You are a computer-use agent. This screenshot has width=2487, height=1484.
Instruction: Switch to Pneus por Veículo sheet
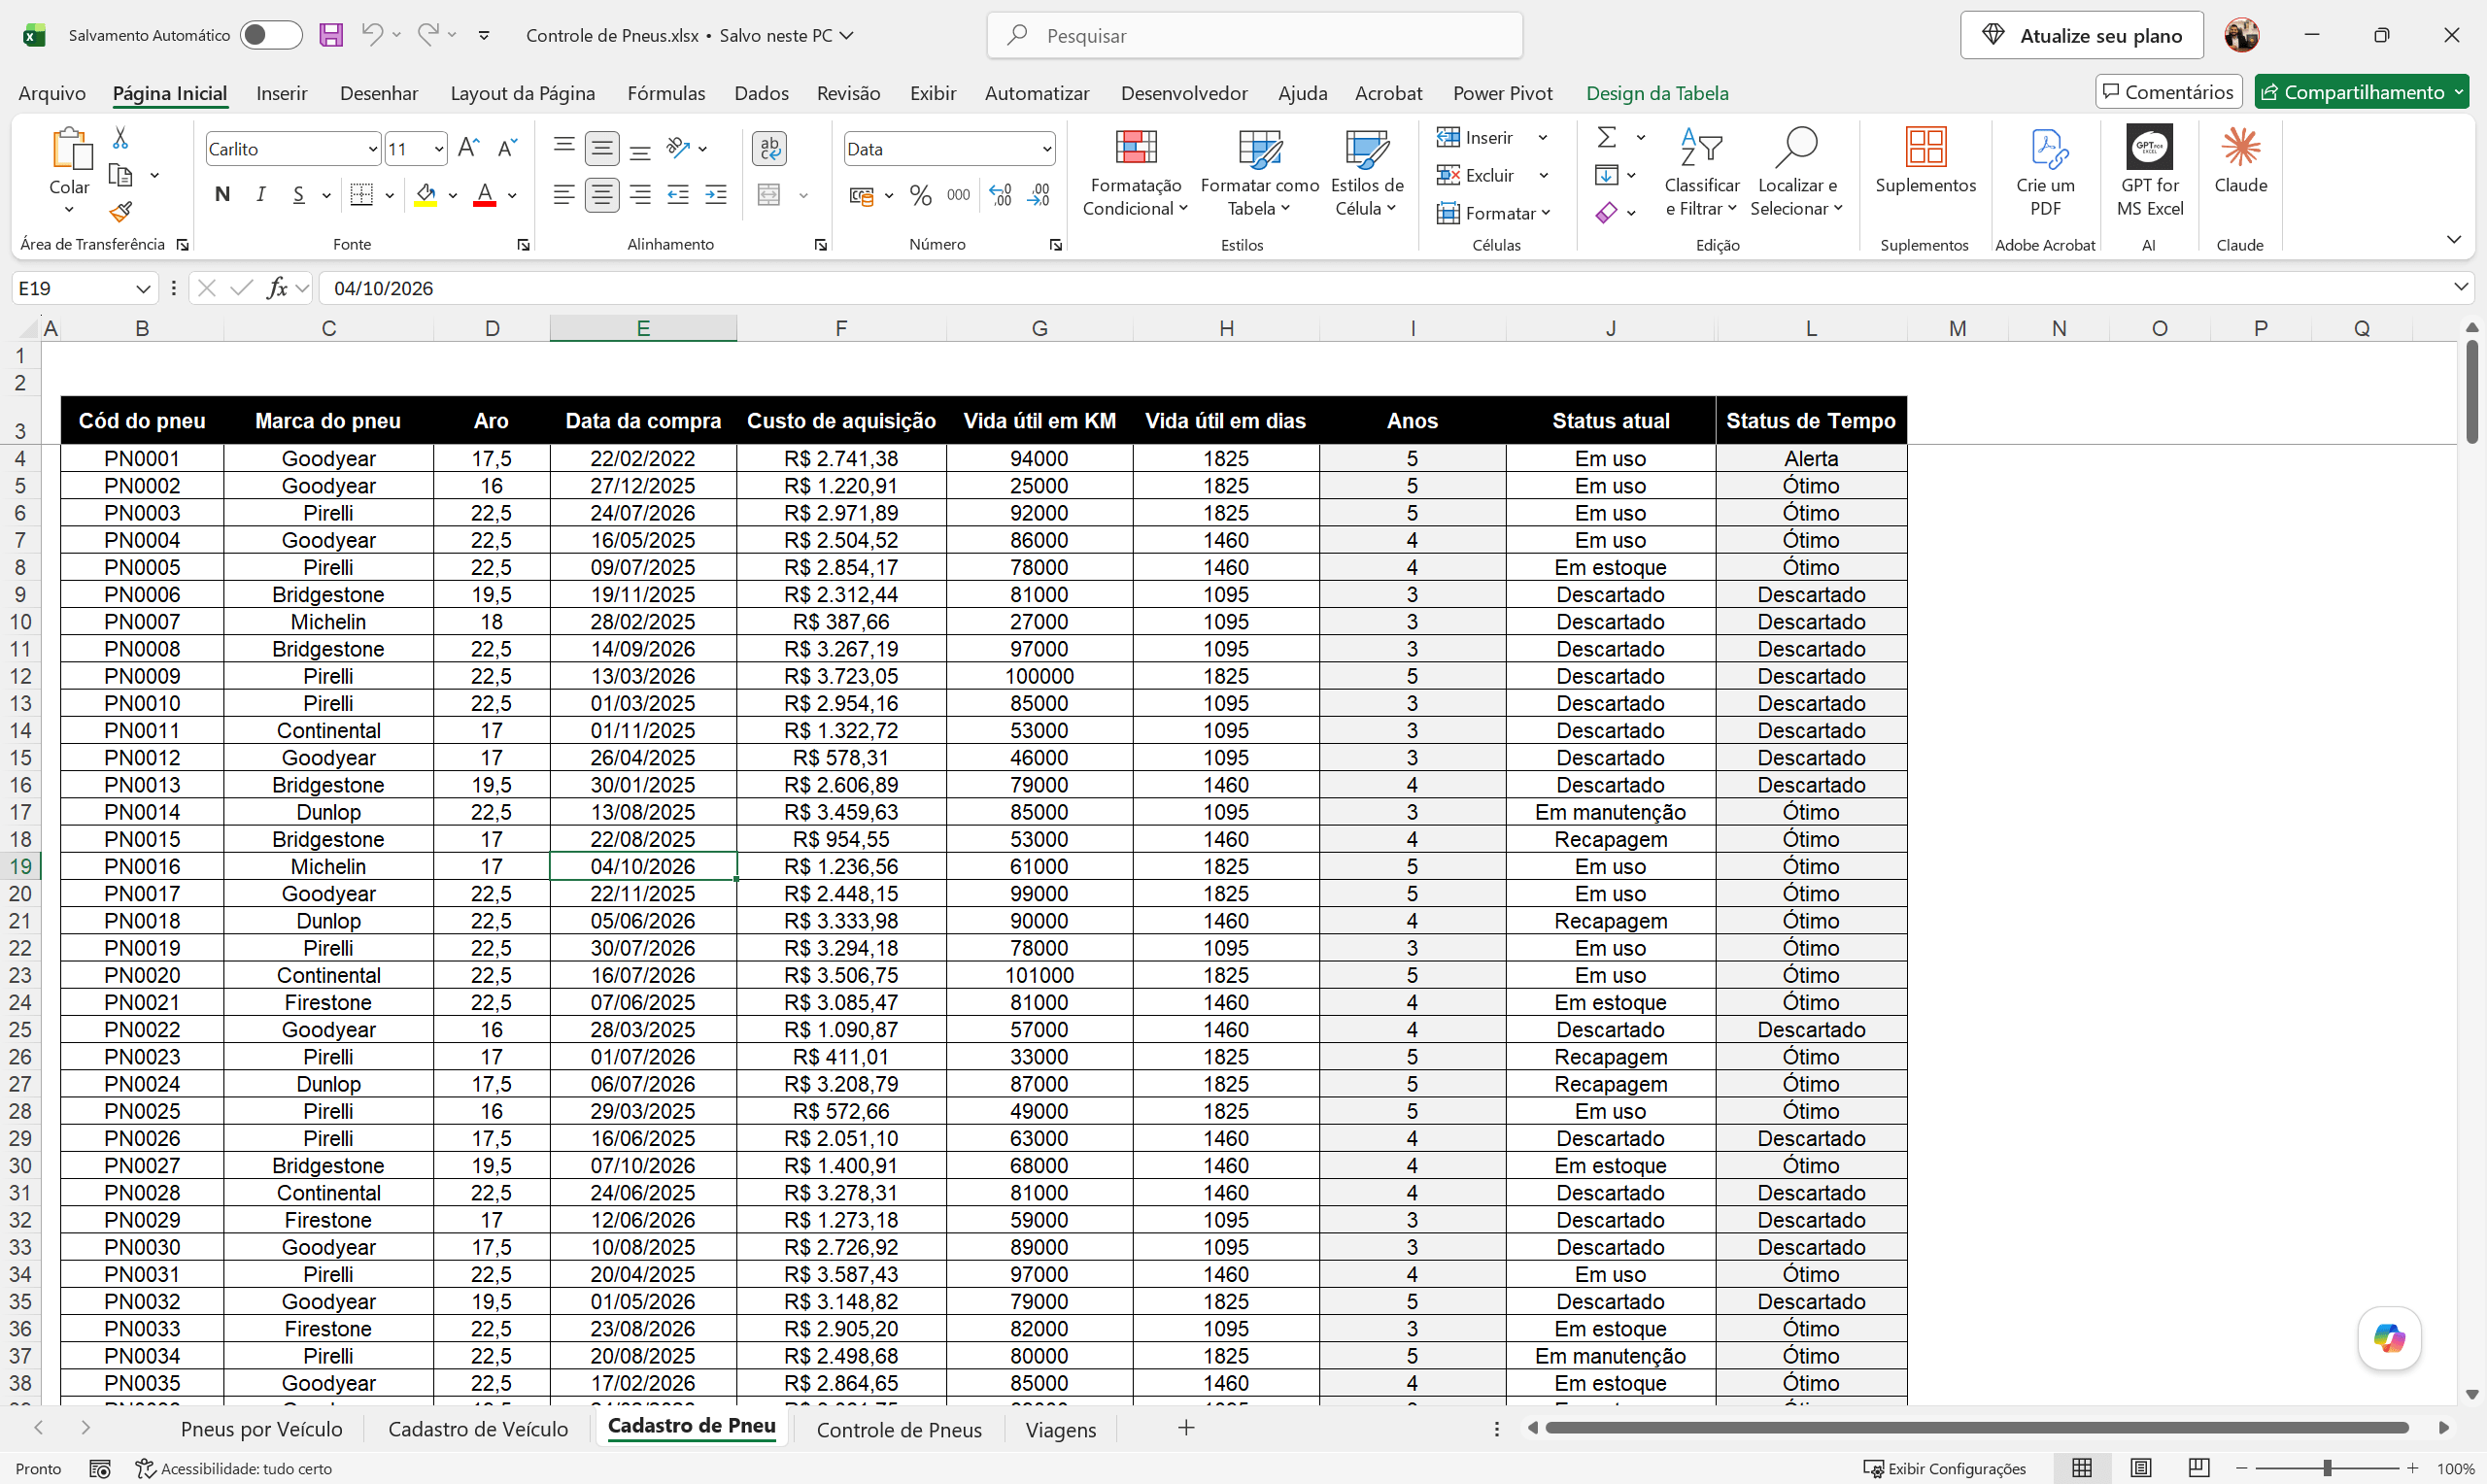[261, 1429]
